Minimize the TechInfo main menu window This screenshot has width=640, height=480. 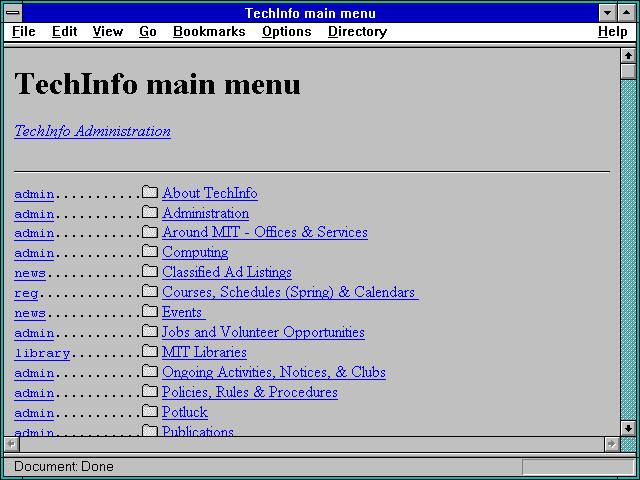pos(607,13)
